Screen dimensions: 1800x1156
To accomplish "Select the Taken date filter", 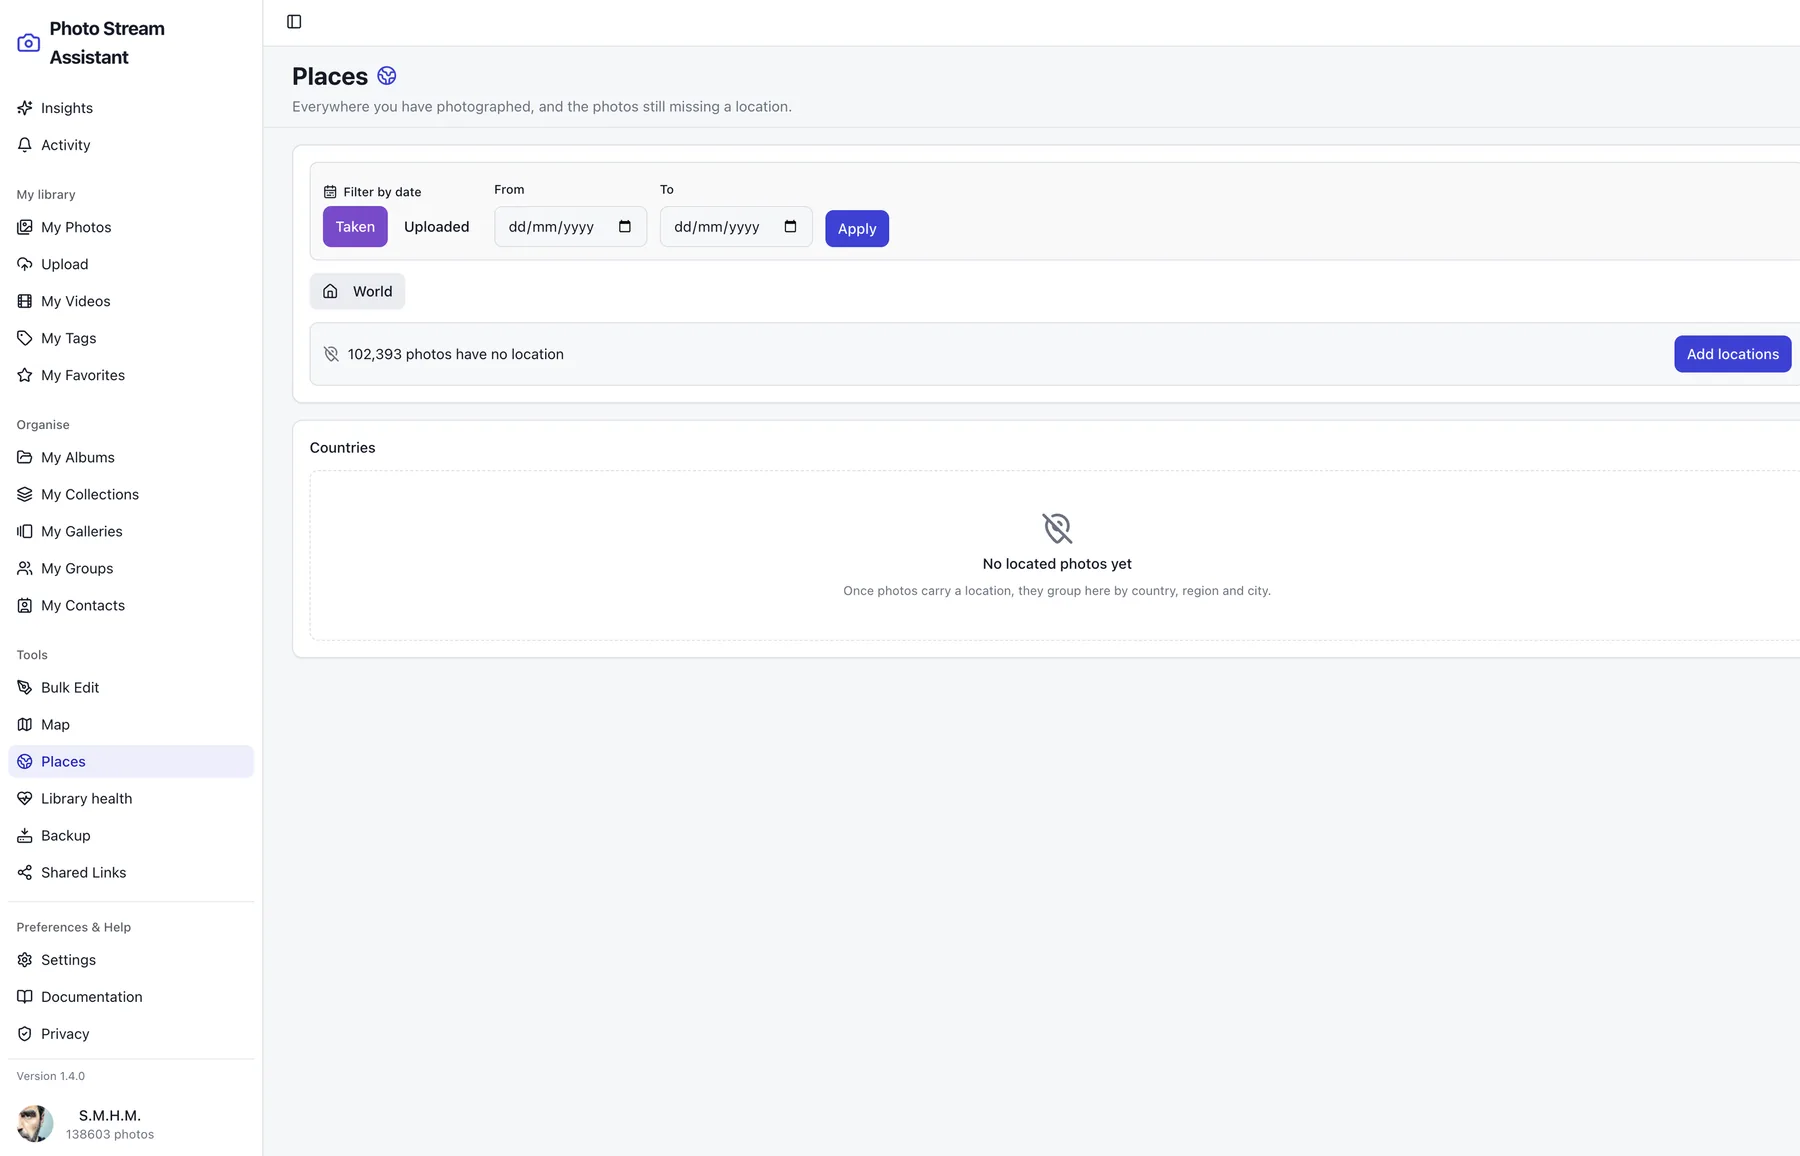I will [x=355, y=227].
